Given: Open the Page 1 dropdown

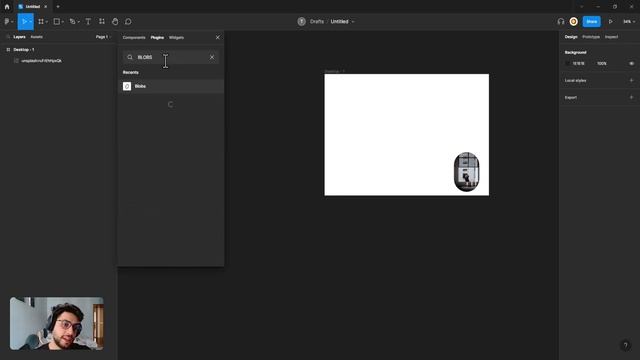Looking at the screenshot, I should [x=103, y=37].
